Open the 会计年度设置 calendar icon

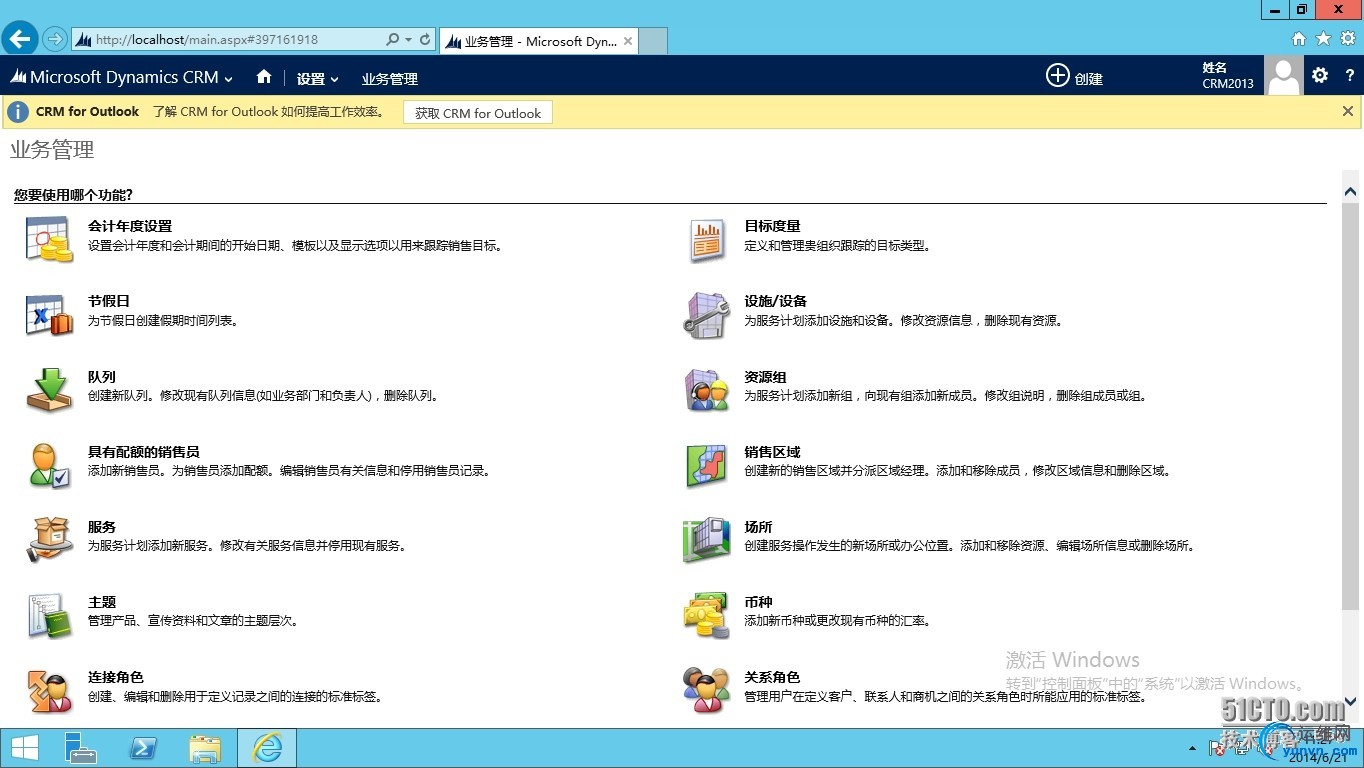pos(49,239)
